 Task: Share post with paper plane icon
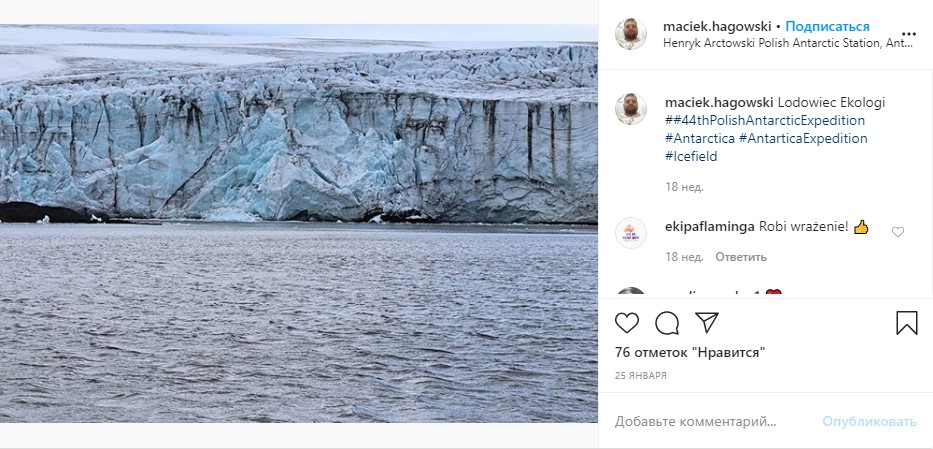point(707,323)
